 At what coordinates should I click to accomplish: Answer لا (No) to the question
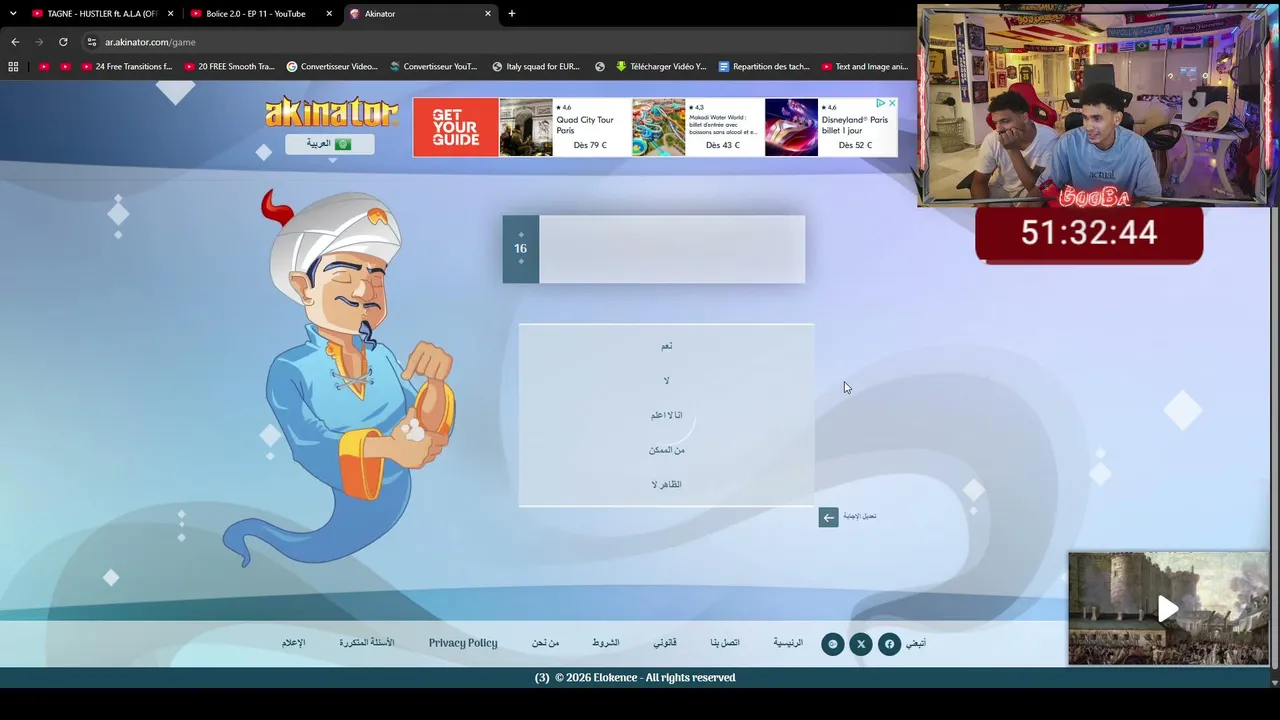pos(666,381)
